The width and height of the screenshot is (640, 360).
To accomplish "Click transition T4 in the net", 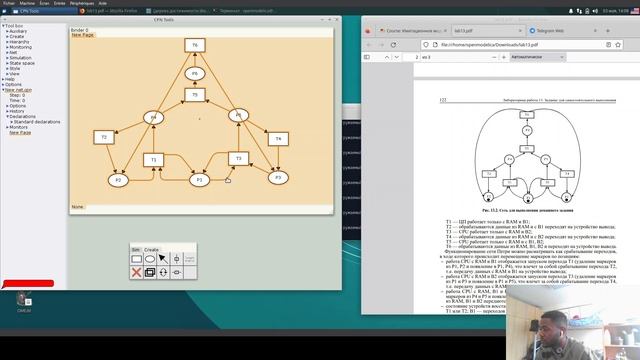I will (x=278, y=139).
